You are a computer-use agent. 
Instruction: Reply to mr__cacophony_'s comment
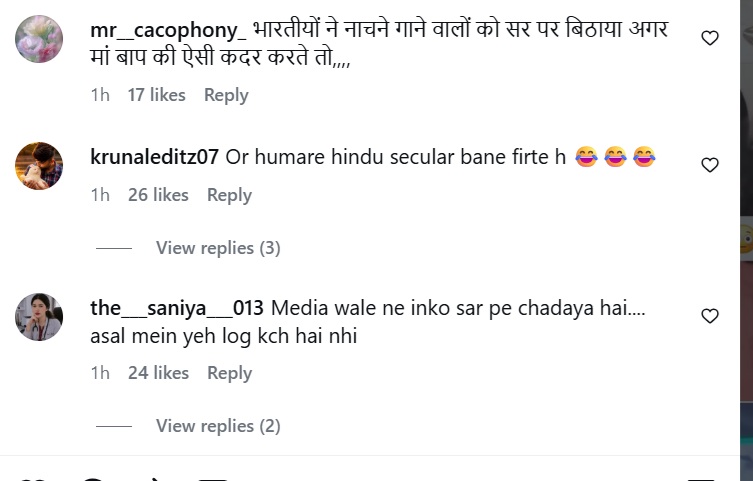click(226, 95)
